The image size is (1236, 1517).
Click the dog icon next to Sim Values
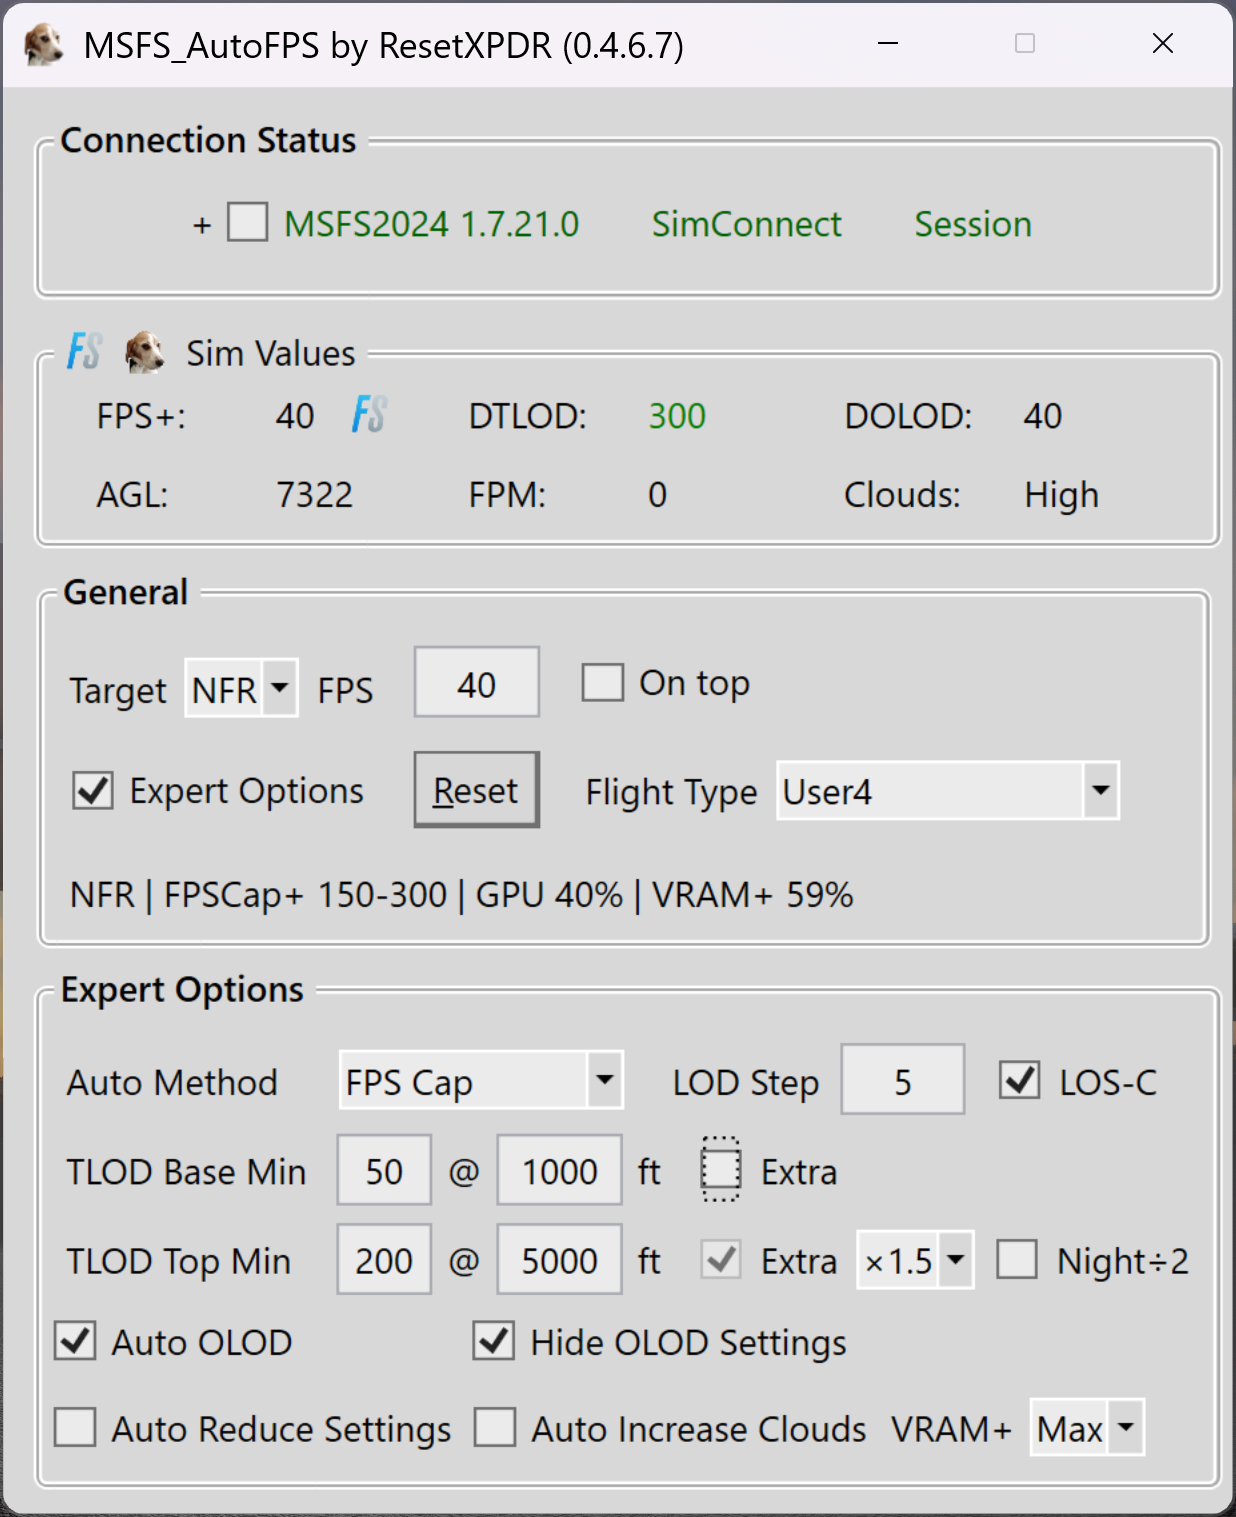pyautogui.click(x=145, y=352)
